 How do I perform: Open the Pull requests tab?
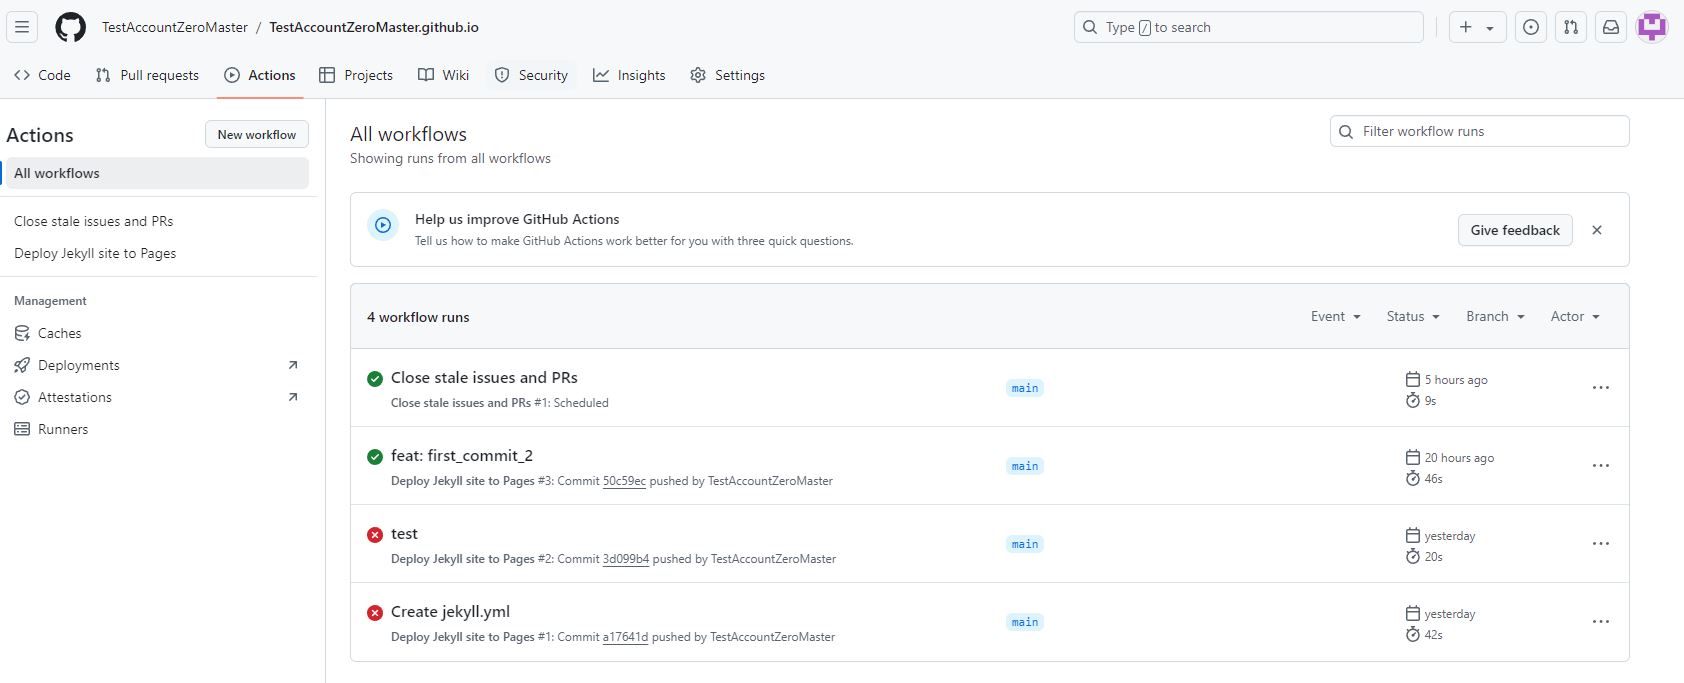click(x=147, y=75)
